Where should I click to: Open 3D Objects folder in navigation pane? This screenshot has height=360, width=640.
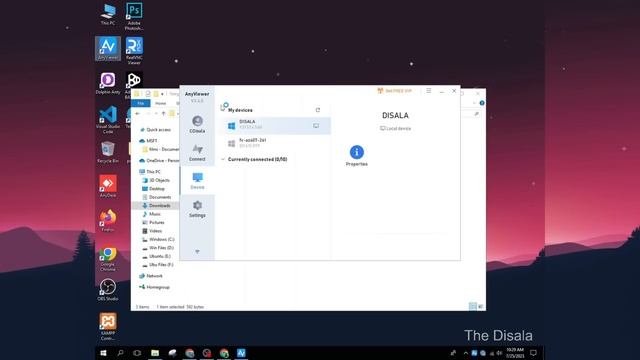(156, 180)
